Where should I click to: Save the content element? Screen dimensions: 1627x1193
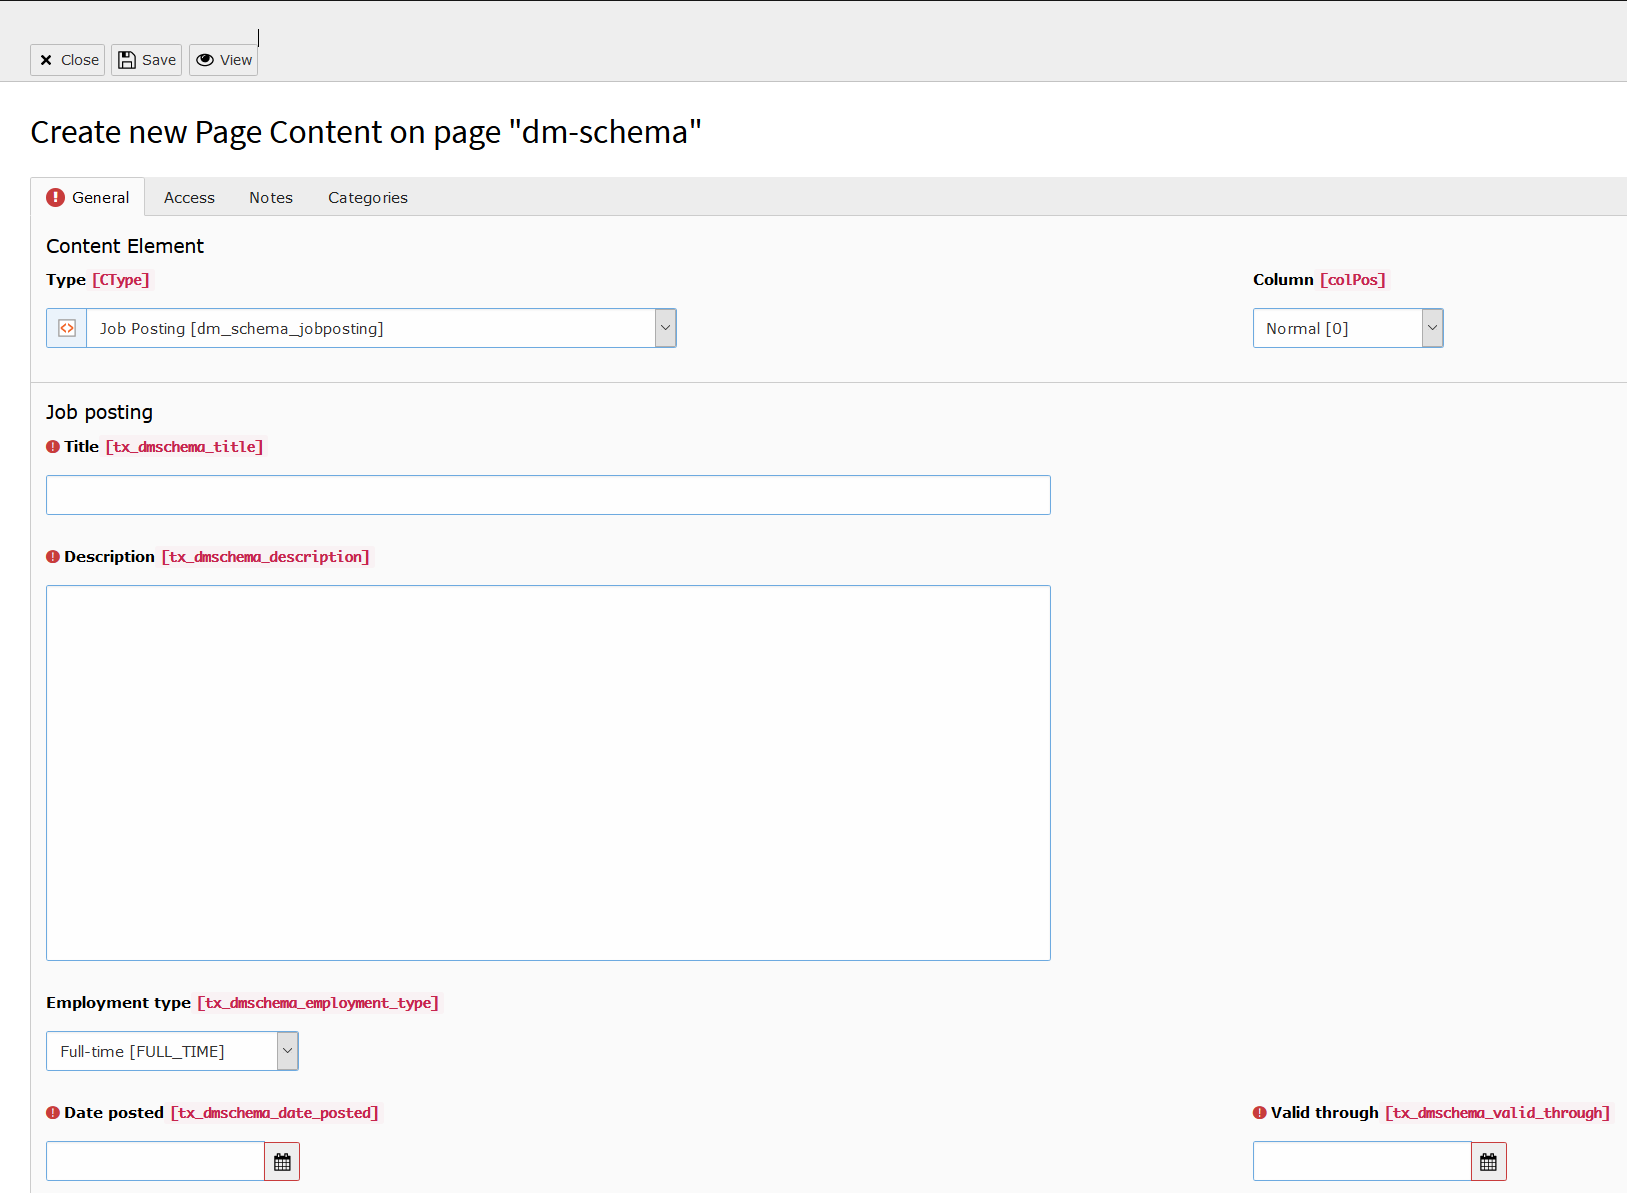[x=147, y=60]
